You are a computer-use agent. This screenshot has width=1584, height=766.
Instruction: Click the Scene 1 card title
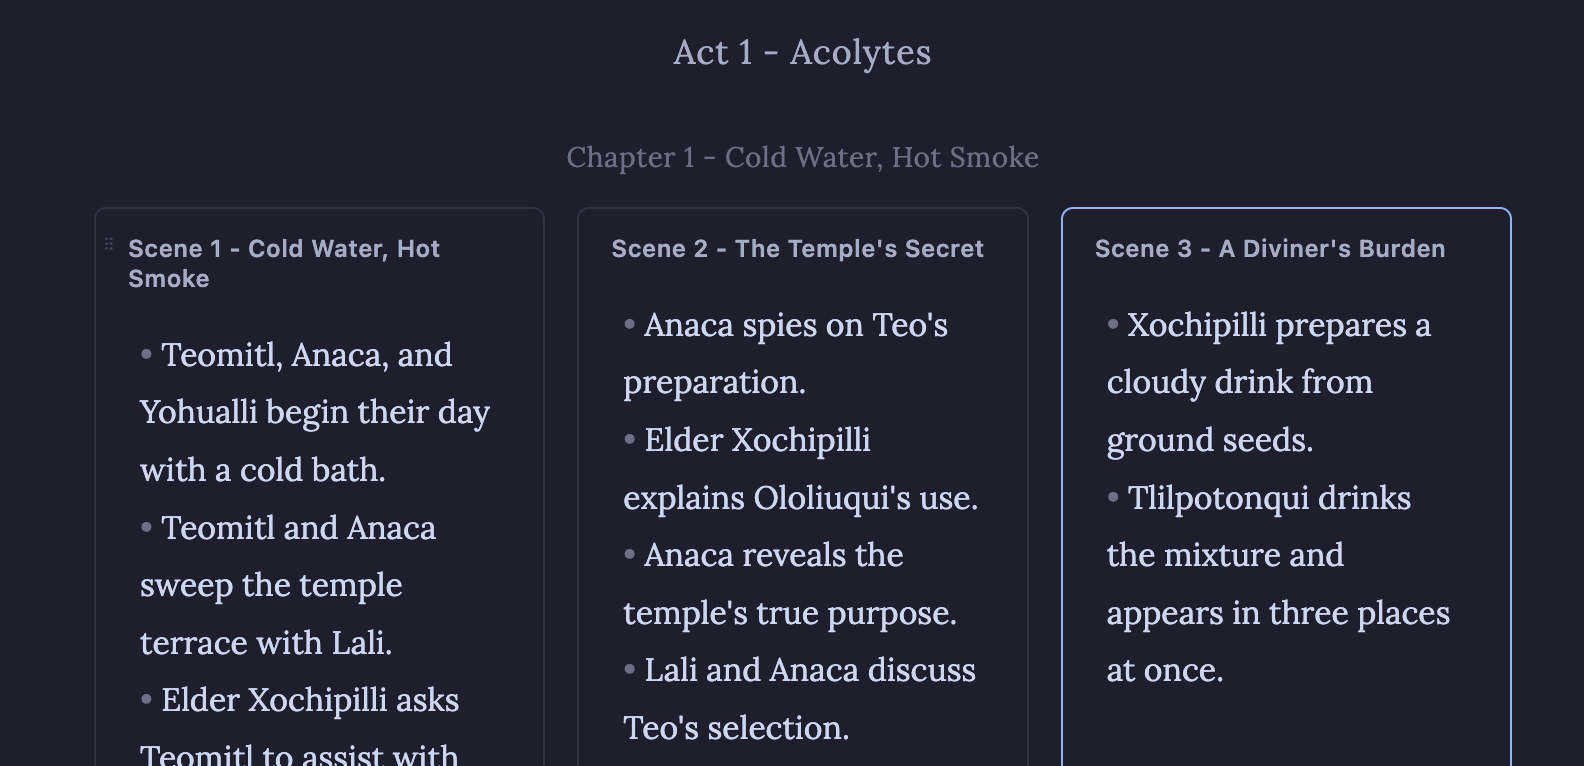pos(284,263)
